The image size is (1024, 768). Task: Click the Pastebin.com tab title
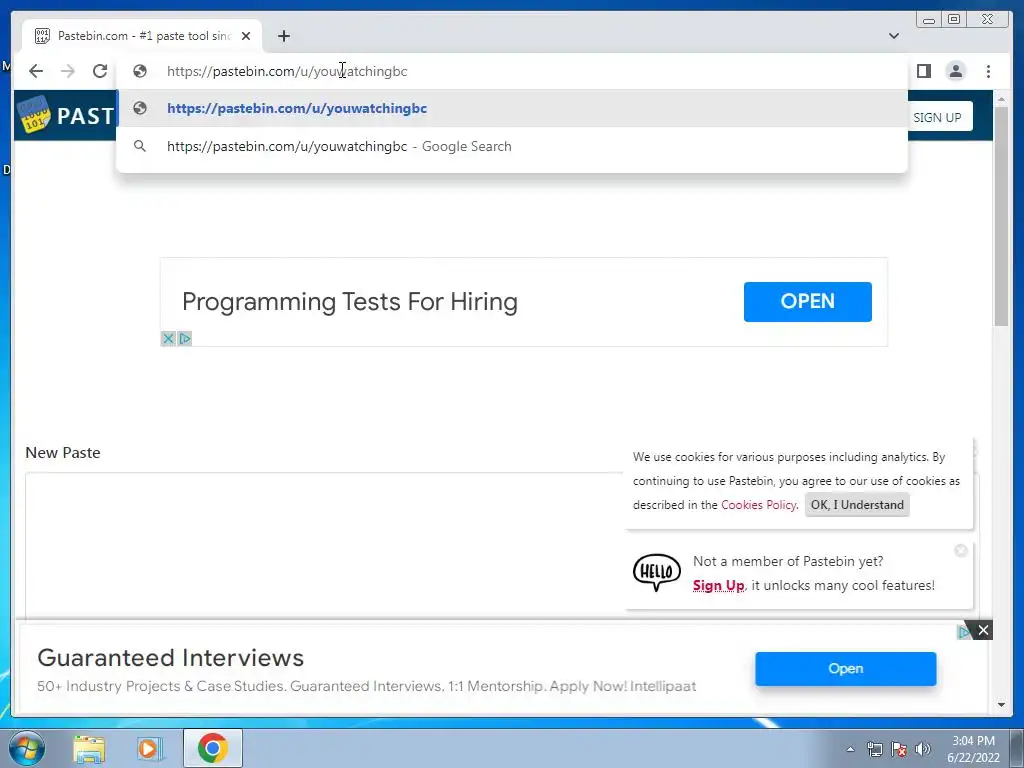(x=144, y=36)
